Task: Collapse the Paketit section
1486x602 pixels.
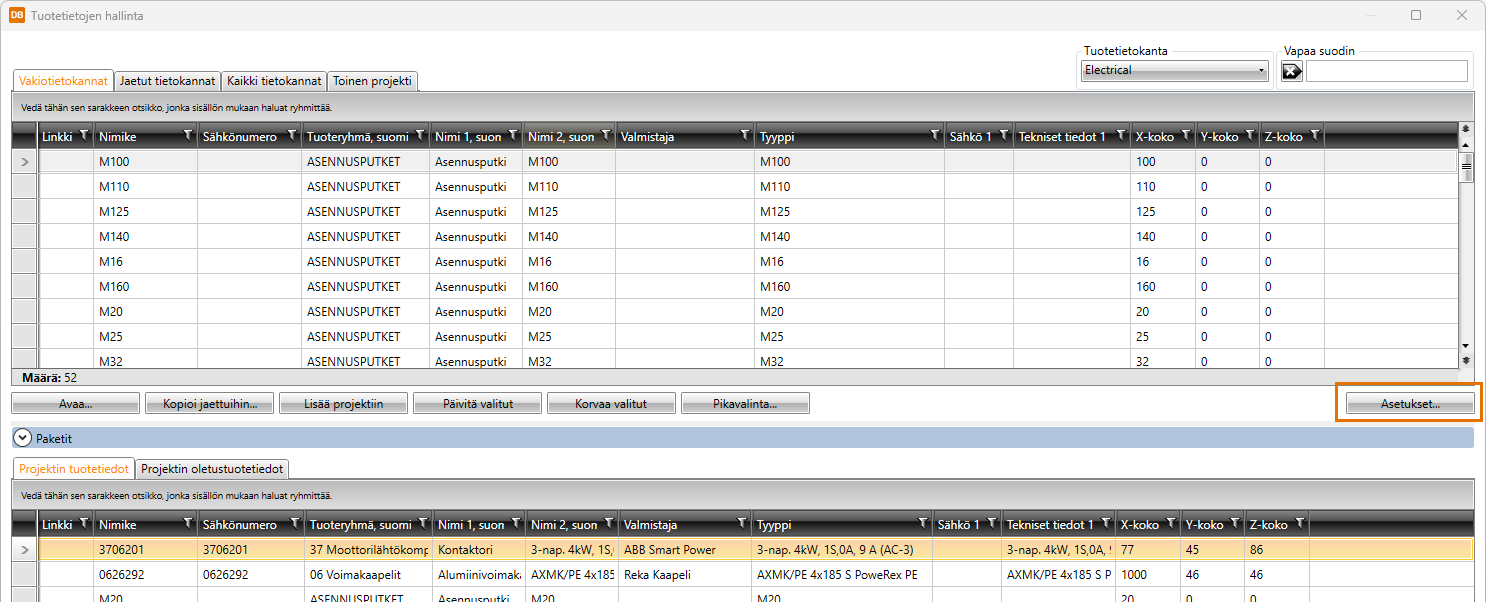Action: click(x=21, y=438)
